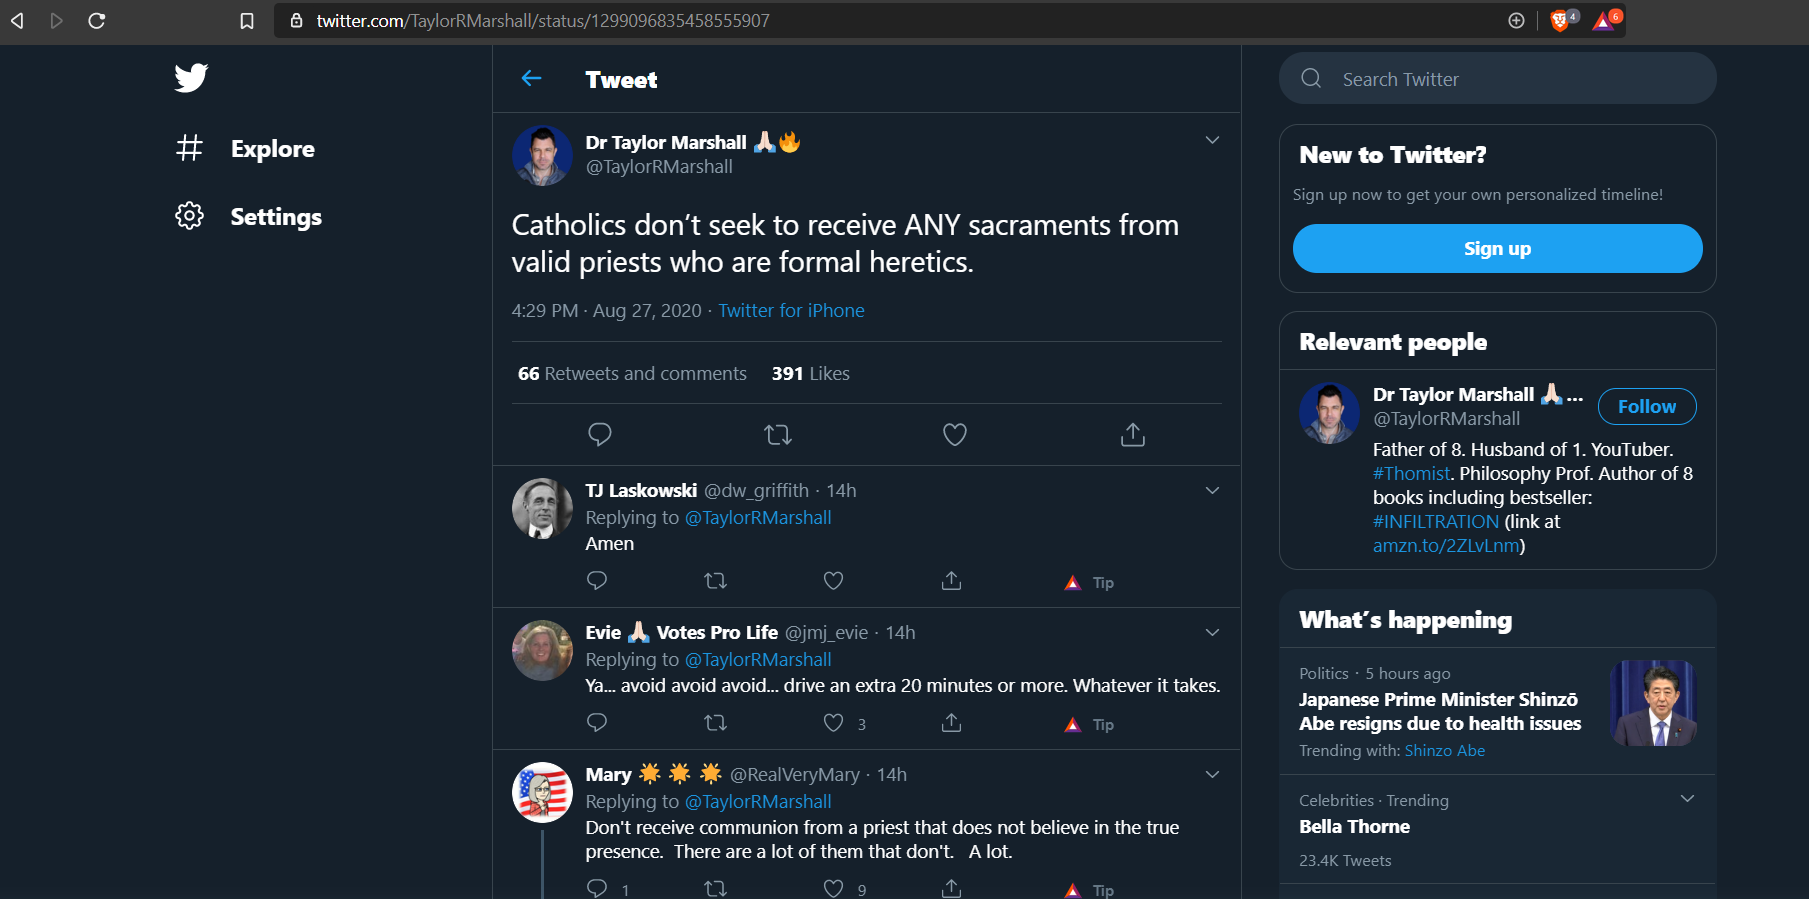Viewport: 1809px width, 899px height.
Task: Like Evie's reply tweet
Action: pos(833,723)
